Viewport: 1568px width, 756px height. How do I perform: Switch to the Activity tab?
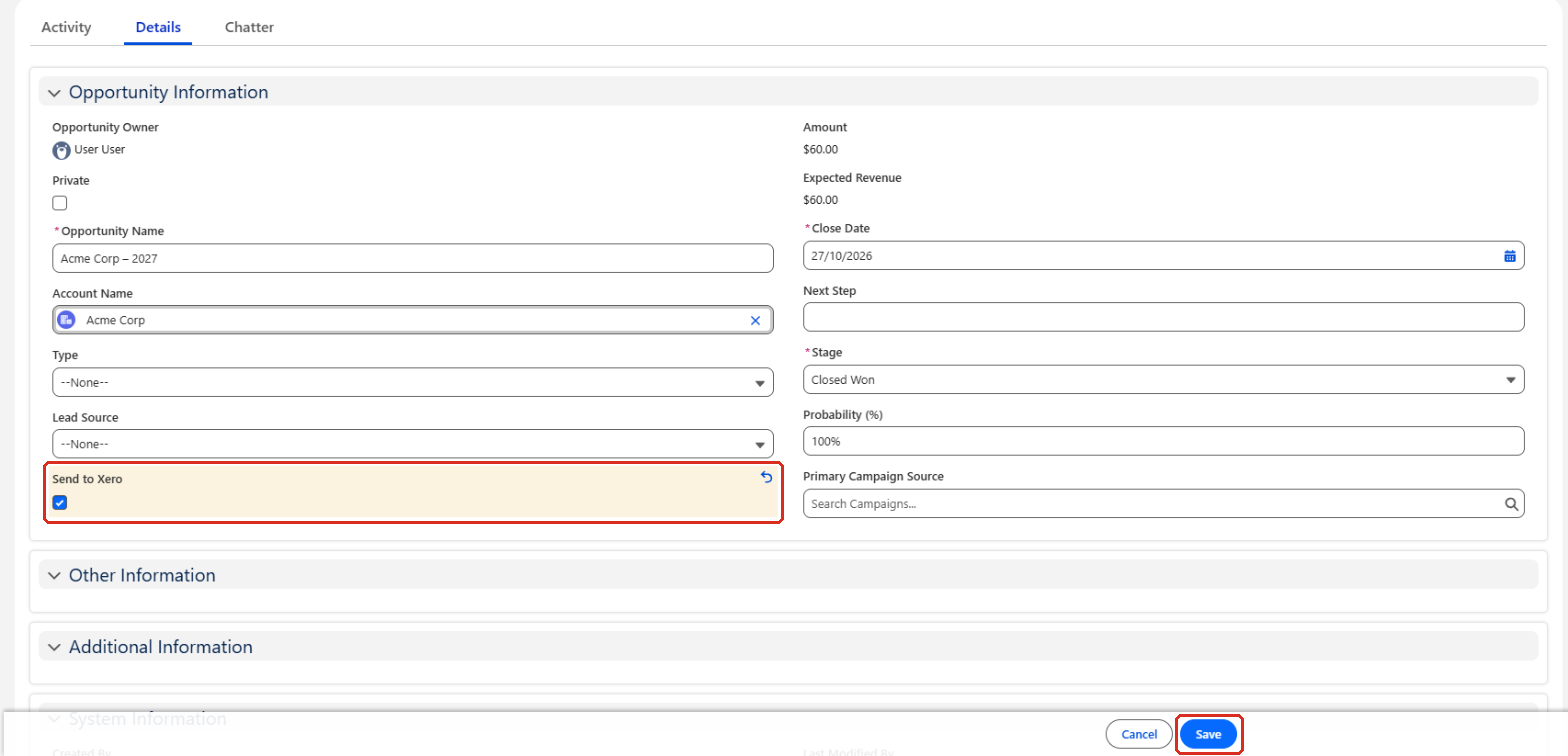point(66,27)
